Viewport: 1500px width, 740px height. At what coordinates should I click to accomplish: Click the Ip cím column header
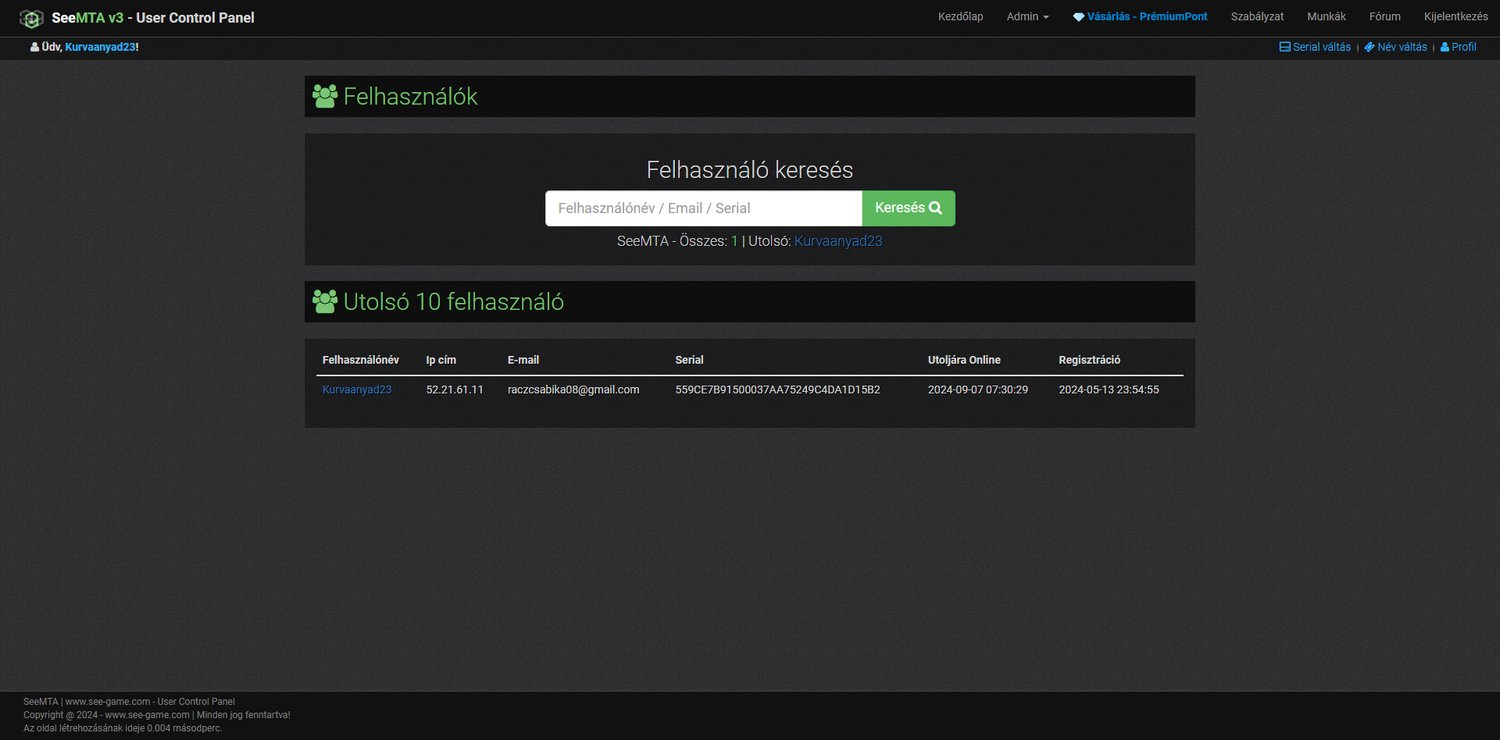(441, 360)
